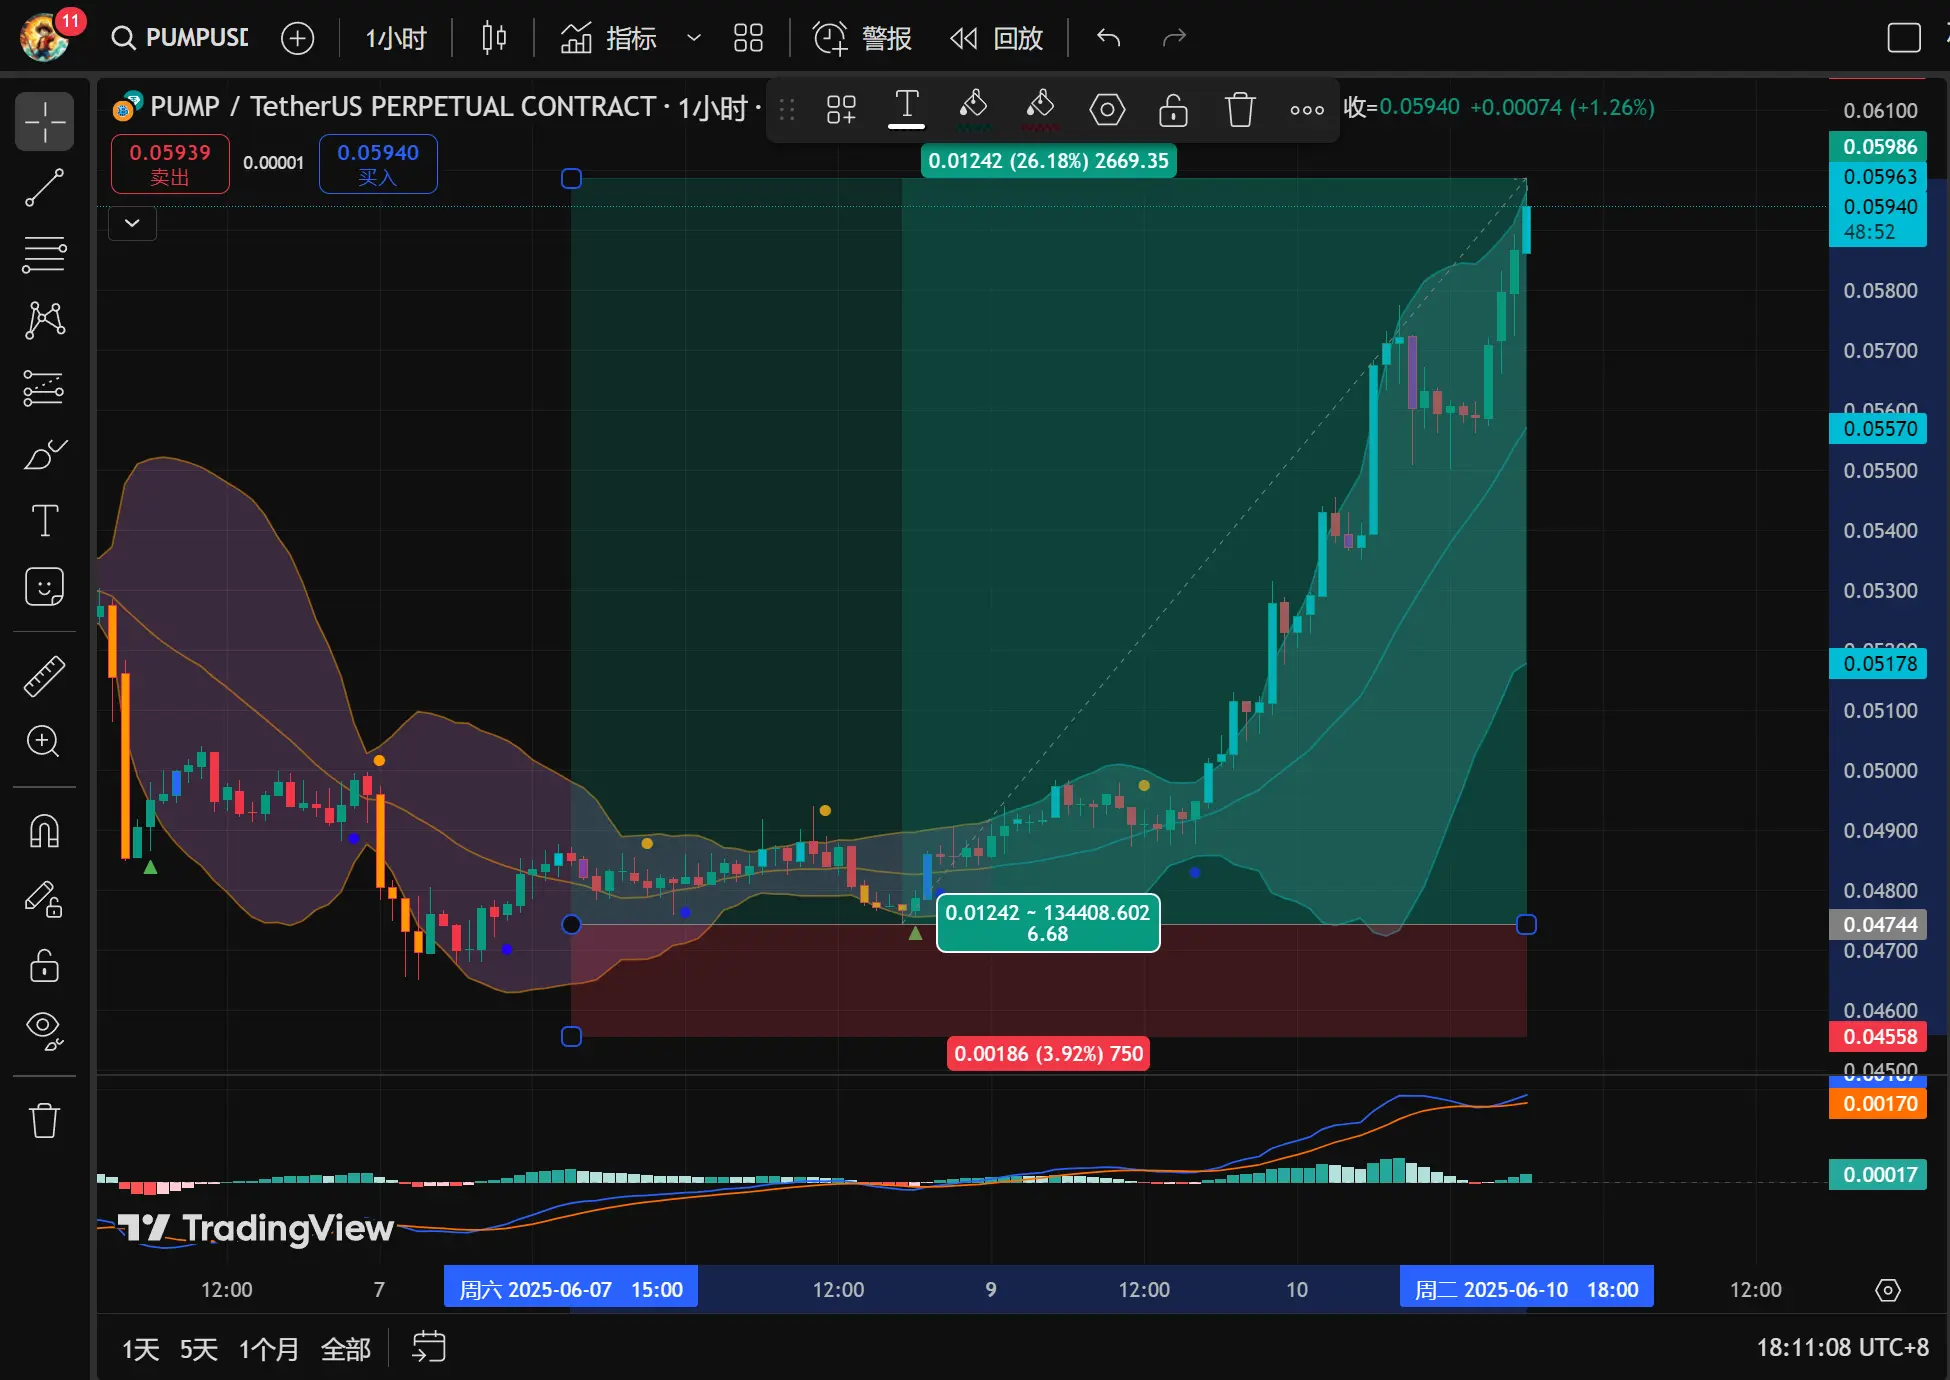The height and width of the screenshot is (1380, 1950).
Task: Click the PUMP / TetherUS PERPETUAL CONTRACT title
Action: (x=402, y=107)
